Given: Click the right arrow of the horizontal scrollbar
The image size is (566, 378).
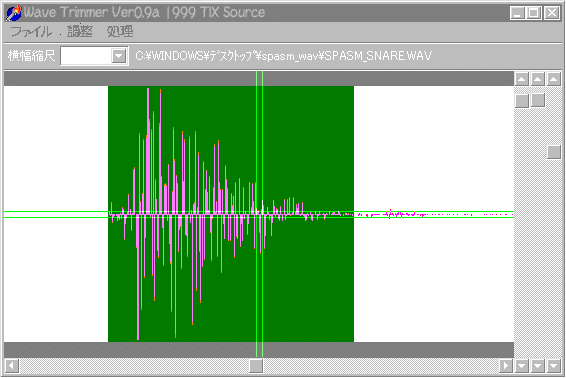Looking at the screenshot, I should tap(506, 366).
